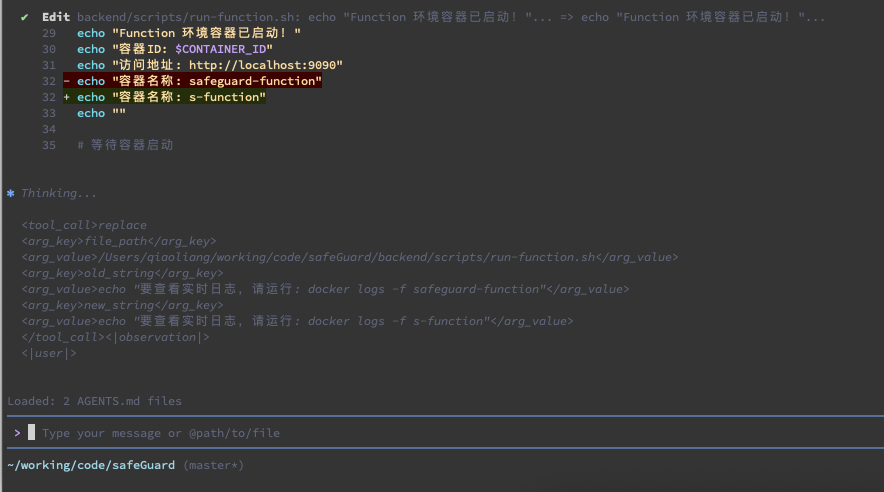884x492 pixels.
Task: Click the 'Loaded: 2 AGENTS.md files' message
Action: 95,401
